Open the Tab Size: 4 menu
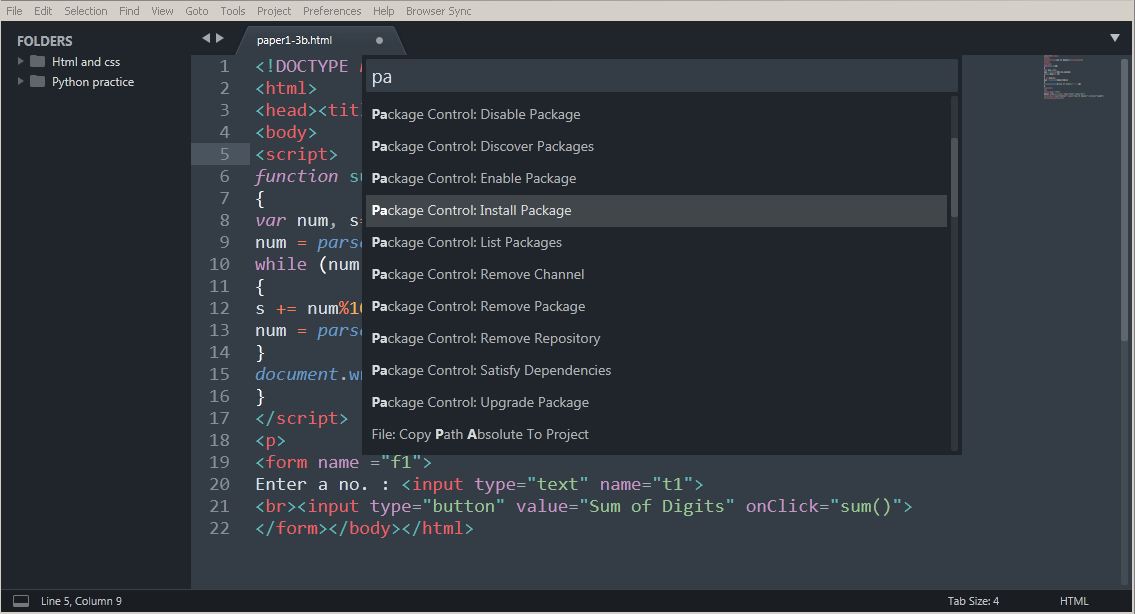The image size is (1135, 614). tap(973, 601)
